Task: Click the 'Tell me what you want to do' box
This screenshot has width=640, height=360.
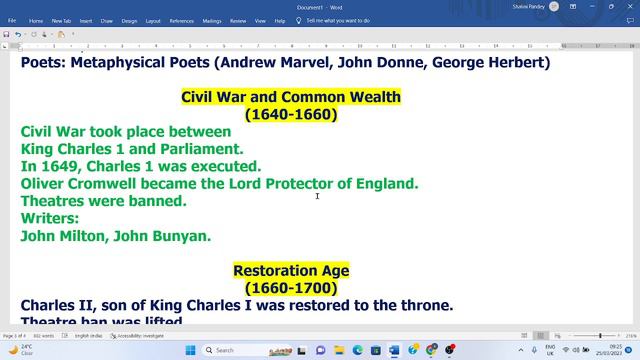Action: (x=338, y=20)
